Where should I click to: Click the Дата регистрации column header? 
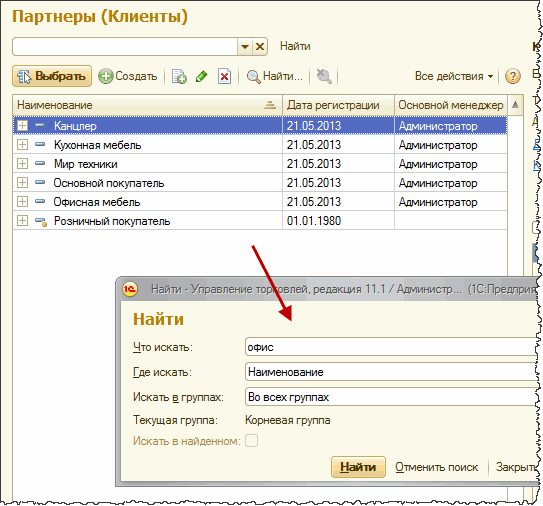(x=338, y=105)
